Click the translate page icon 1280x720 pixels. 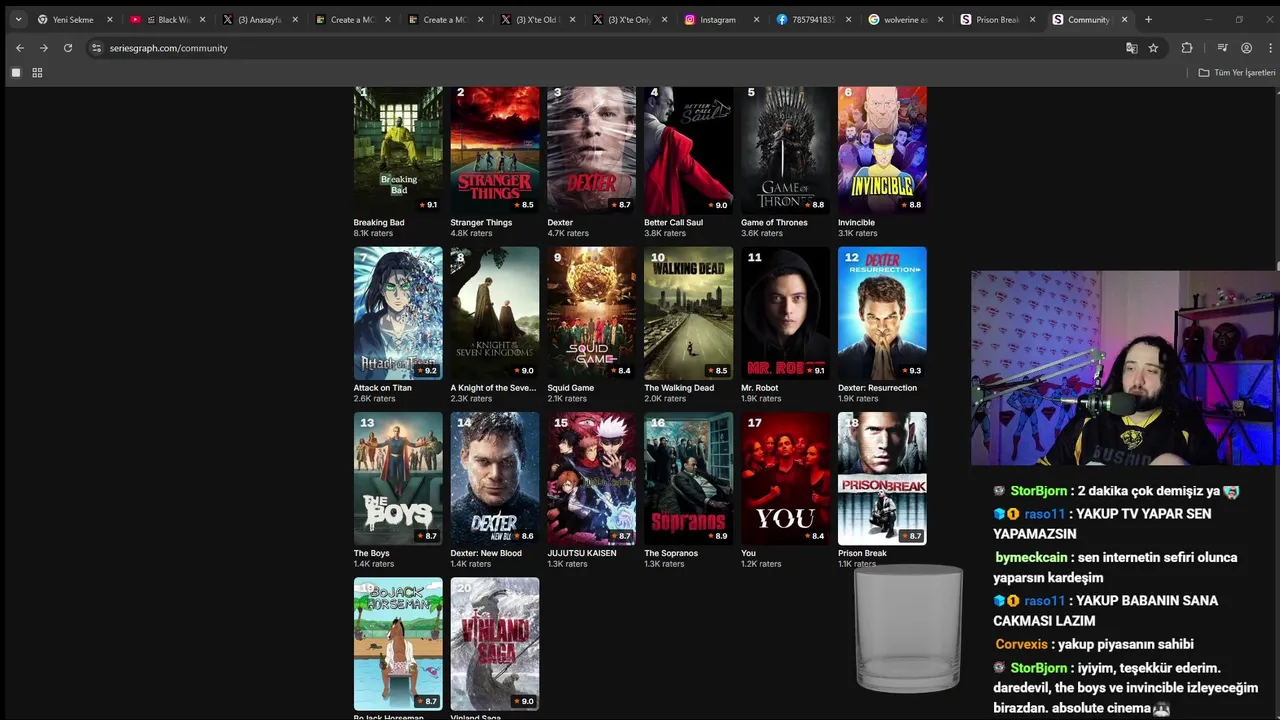coord(1131,48)
